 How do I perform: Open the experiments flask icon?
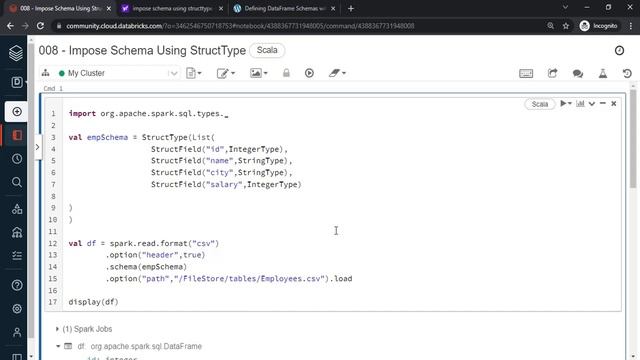pyautogui.click(x=602, y=73)
